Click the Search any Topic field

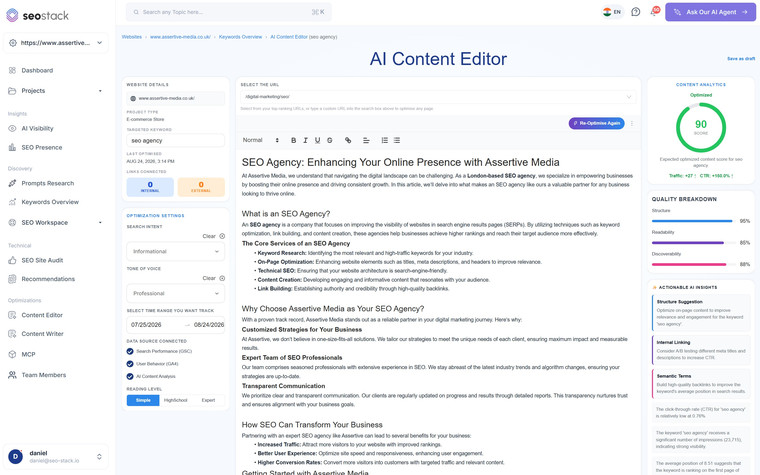[x=229, y=12]
